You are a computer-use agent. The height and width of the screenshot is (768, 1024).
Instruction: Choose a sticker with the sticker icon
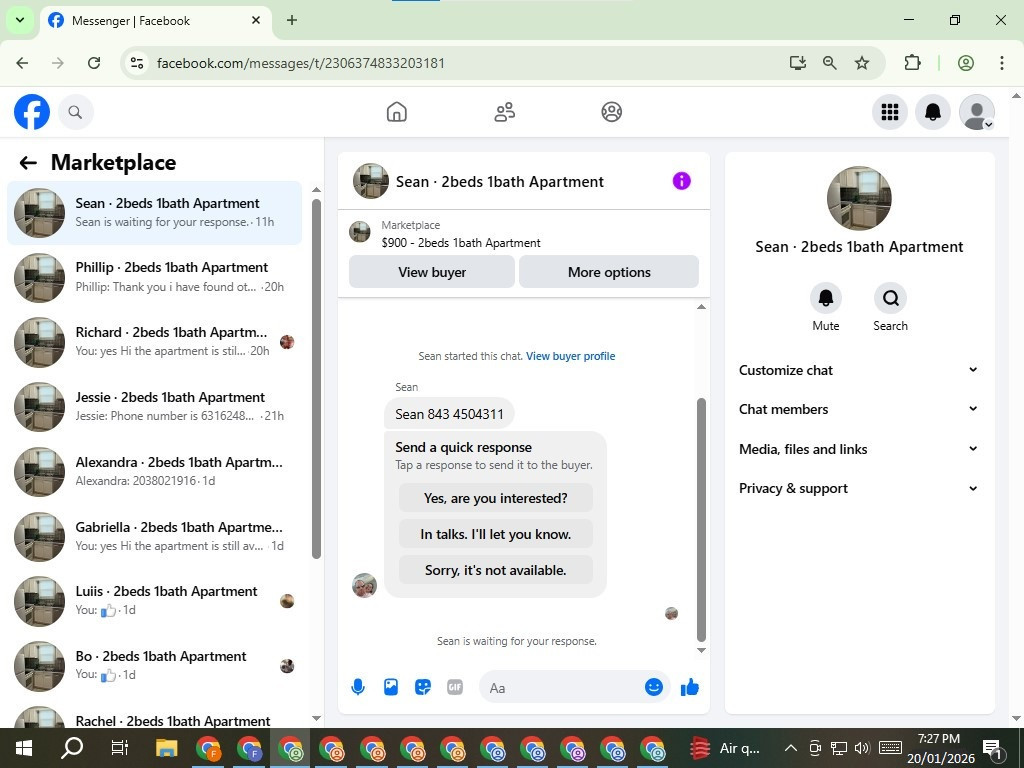[x=423, y=687]
